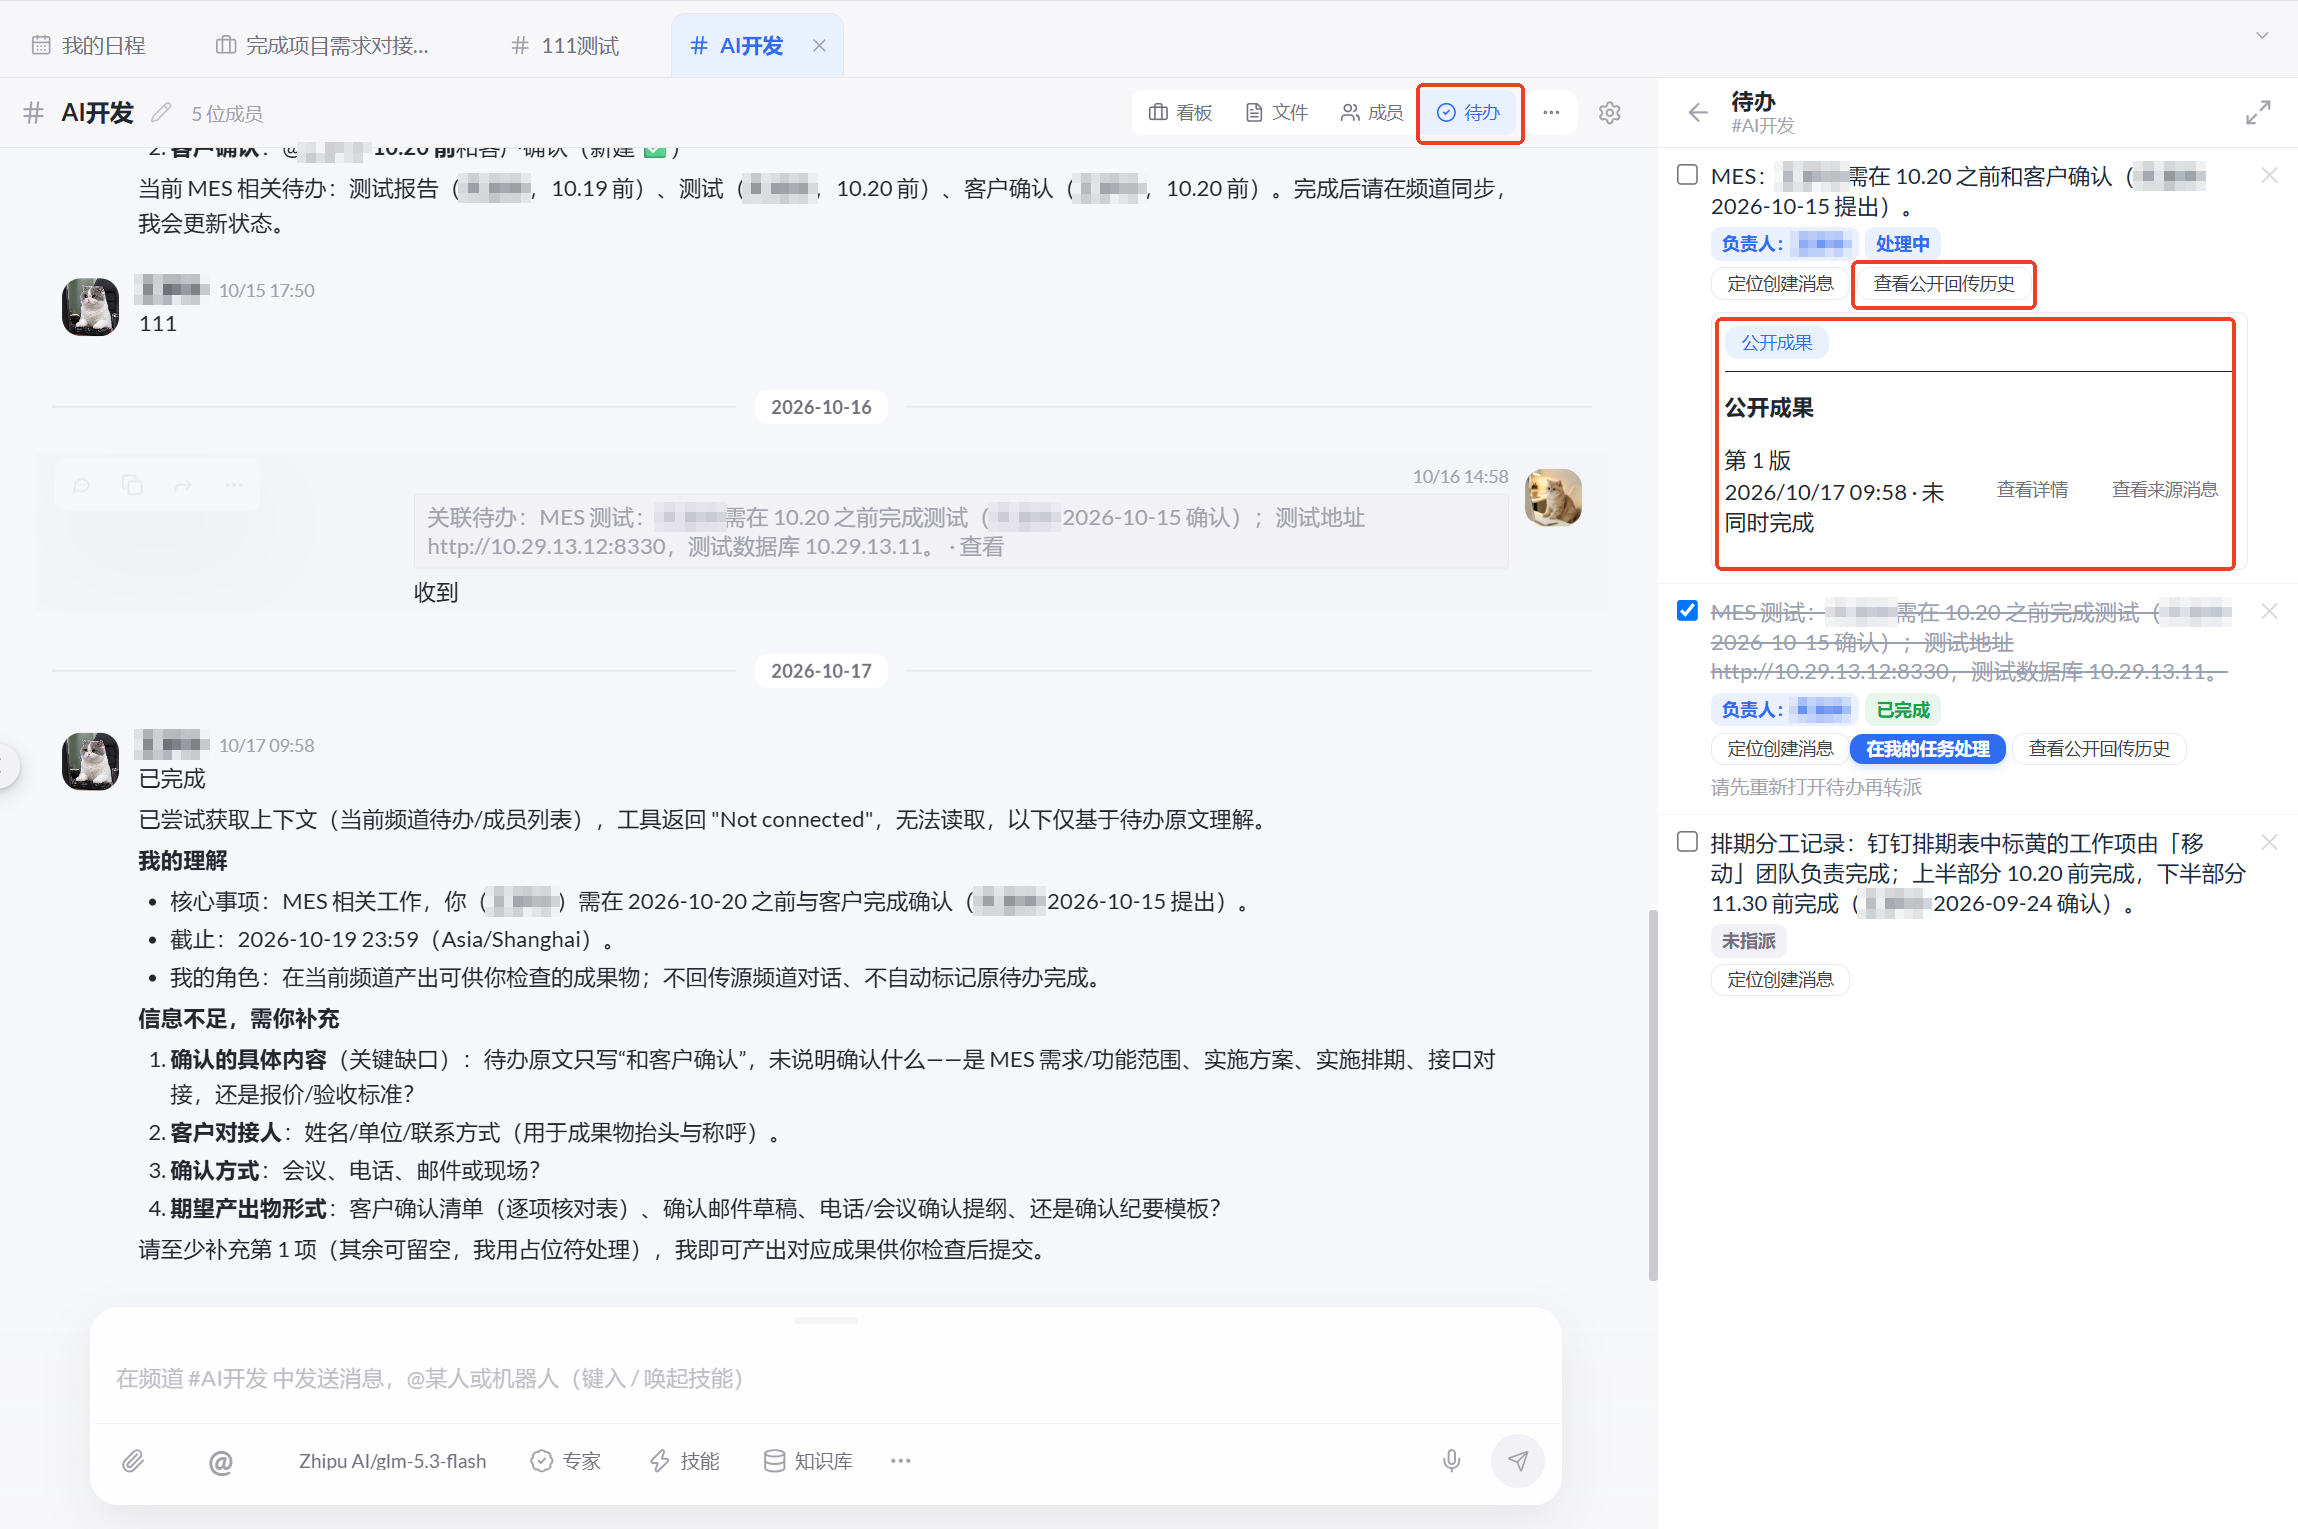The height and width of the screenshot is (1529, 2298).
Task: Open more input options ellipsis beside 知识库
Action: tap(900, 1462)
